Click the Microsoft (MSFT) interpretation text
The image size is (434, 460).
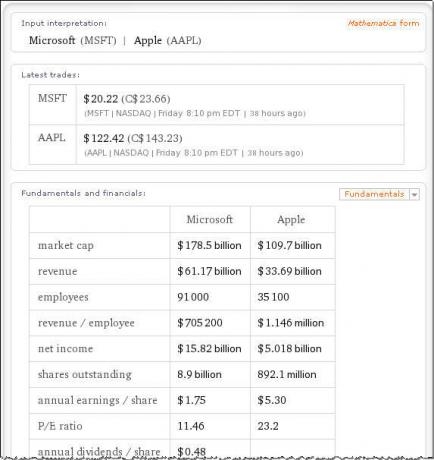point(73,40)
